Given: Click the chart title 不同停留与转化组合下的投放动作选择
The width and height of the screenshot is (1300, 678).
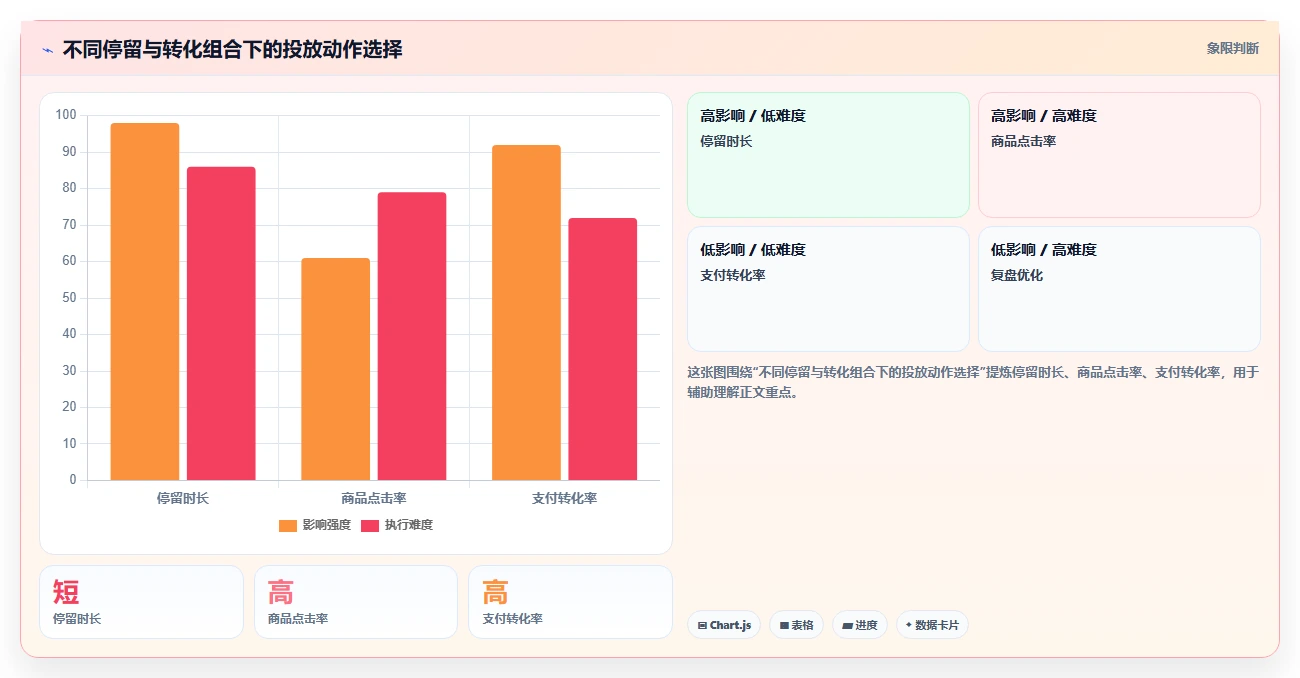Looking at the screenshot, I should pos(233,49).
